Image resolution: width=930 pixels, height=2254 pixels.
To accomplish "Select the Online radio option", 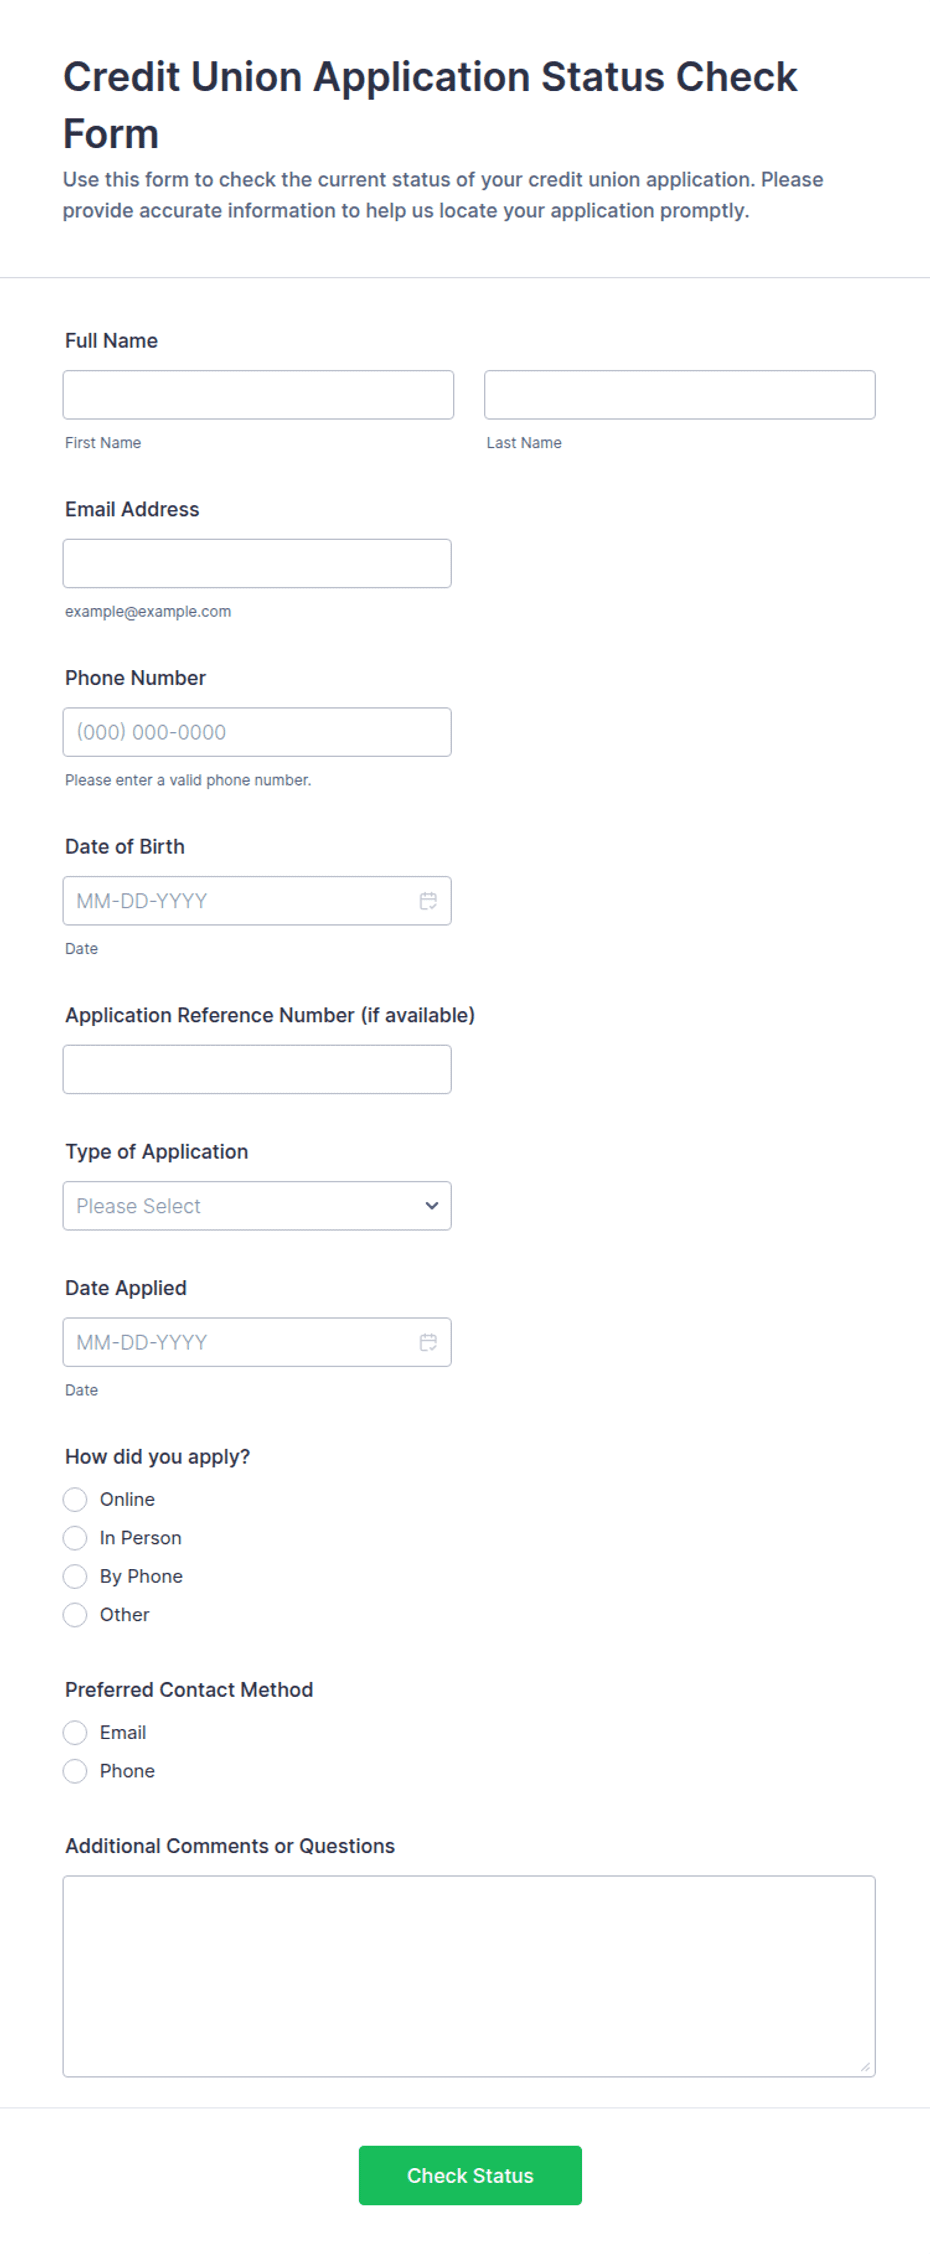I will coord(75,1499).
